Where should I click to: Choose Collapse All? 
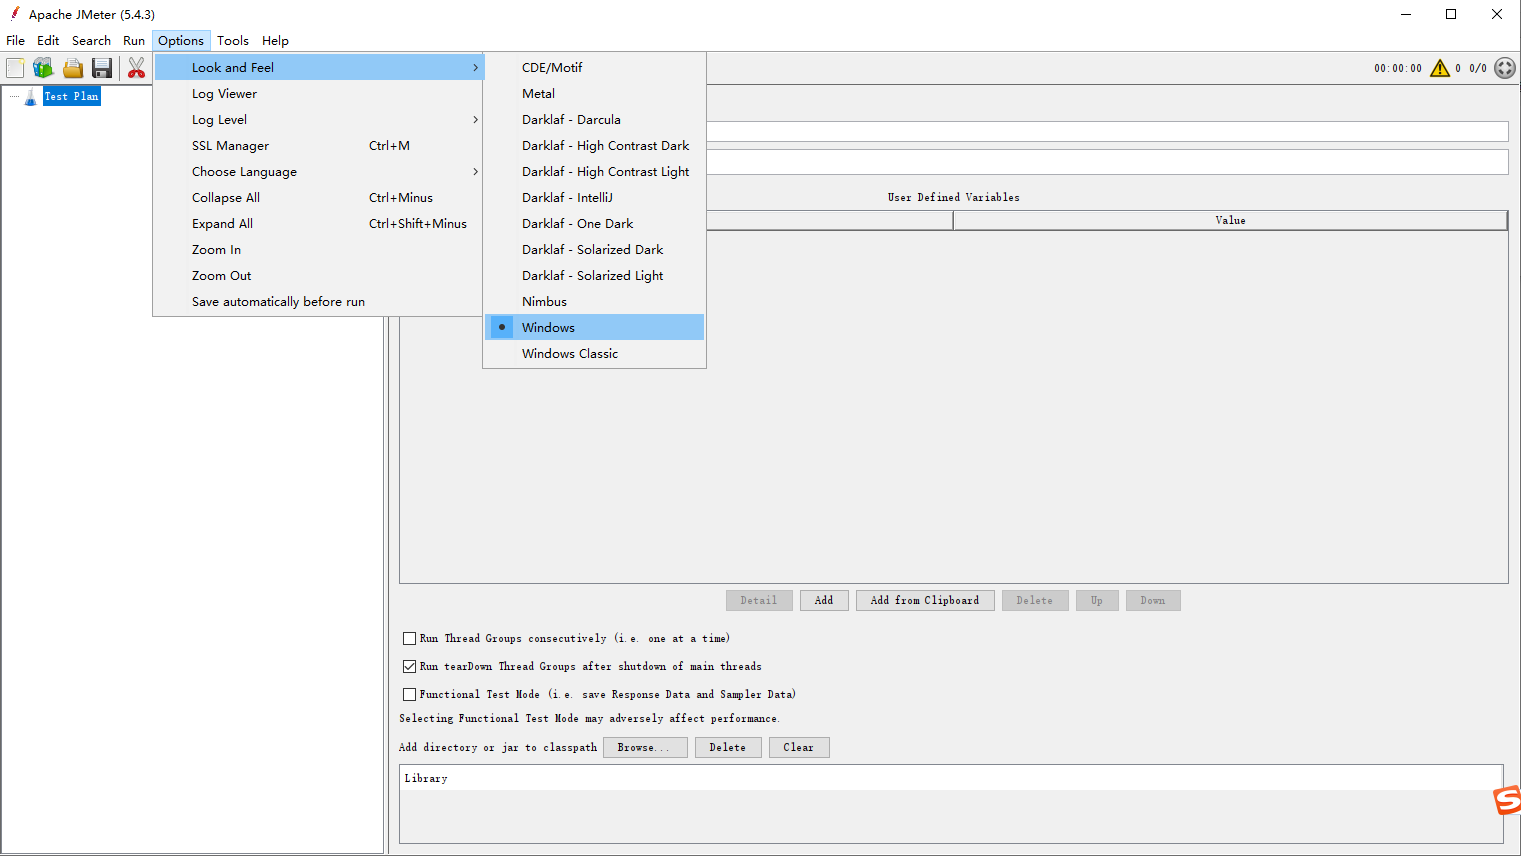click(319, 197)
